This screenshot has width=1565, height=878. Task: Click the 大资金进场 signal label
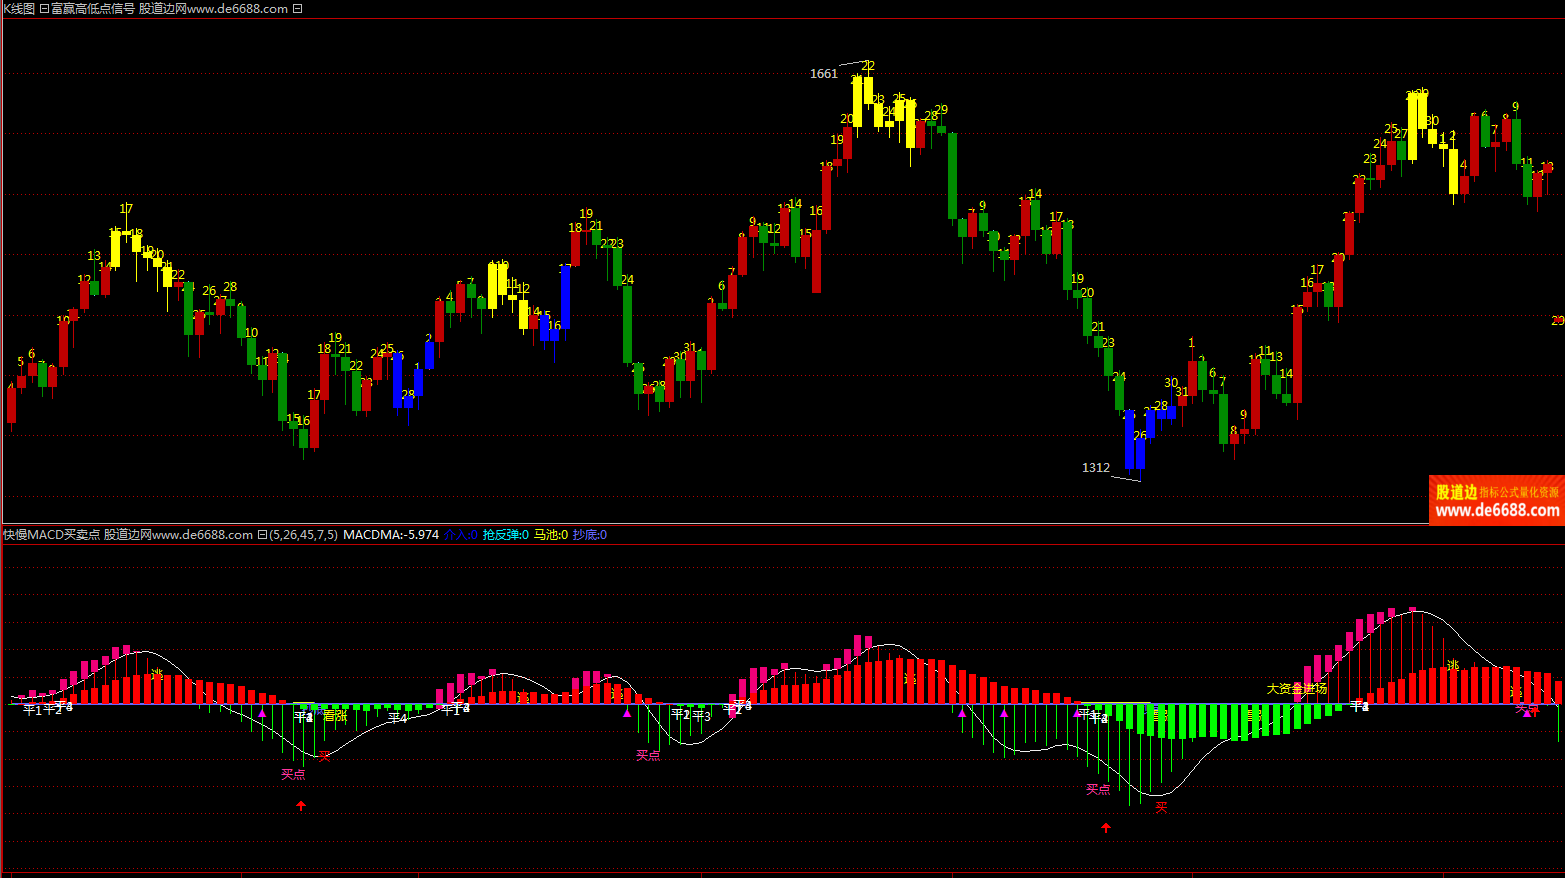(1296, 688)
